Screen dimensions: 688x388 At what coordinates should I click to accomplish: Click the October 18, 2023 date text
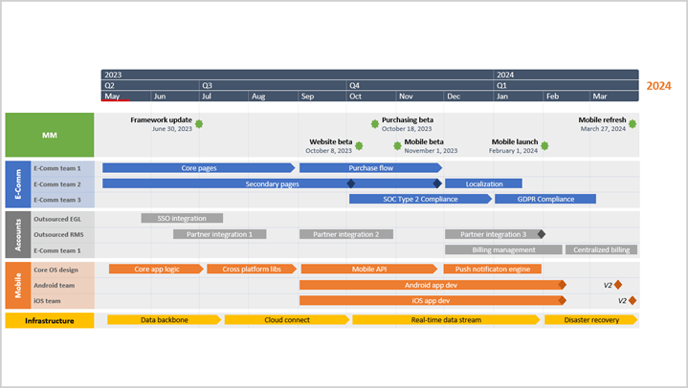407,129
